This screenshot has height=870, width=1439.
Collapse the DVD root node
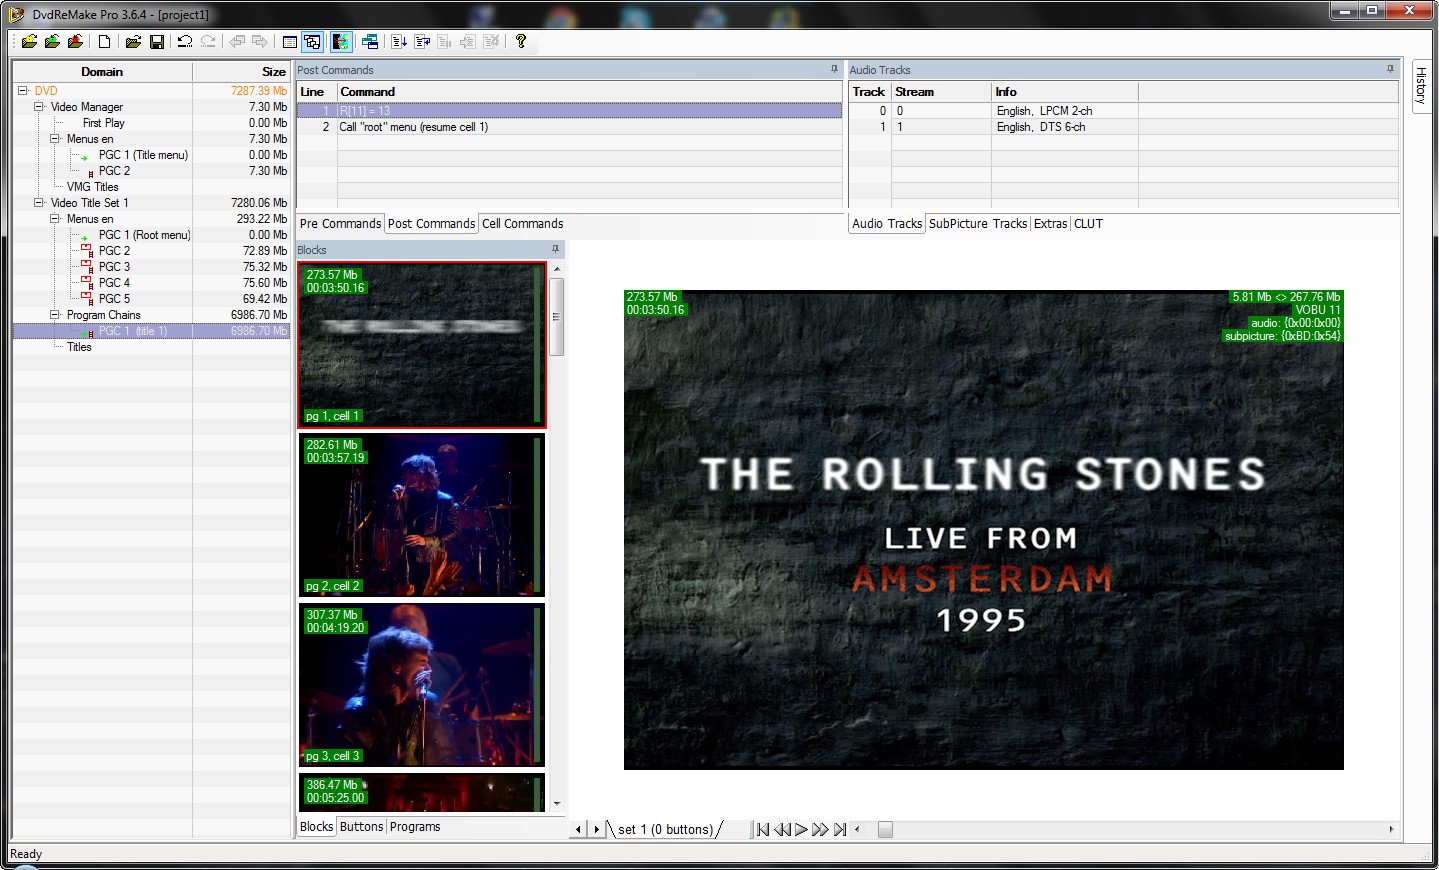pos(22,91)
